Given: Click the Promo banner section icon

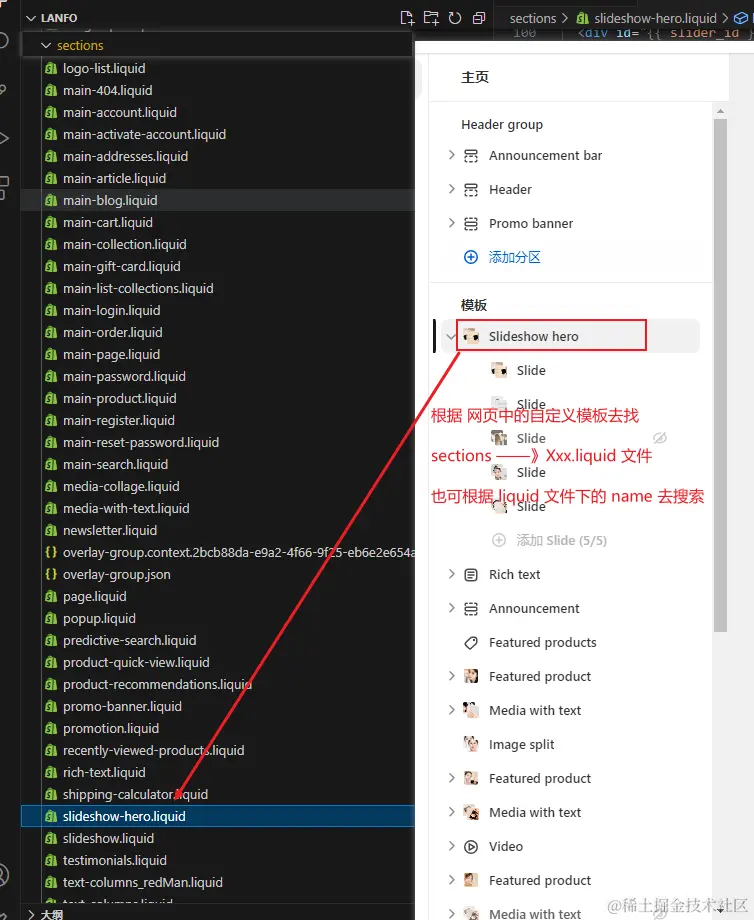Looking at the screenshot, I should click(471, 224).
